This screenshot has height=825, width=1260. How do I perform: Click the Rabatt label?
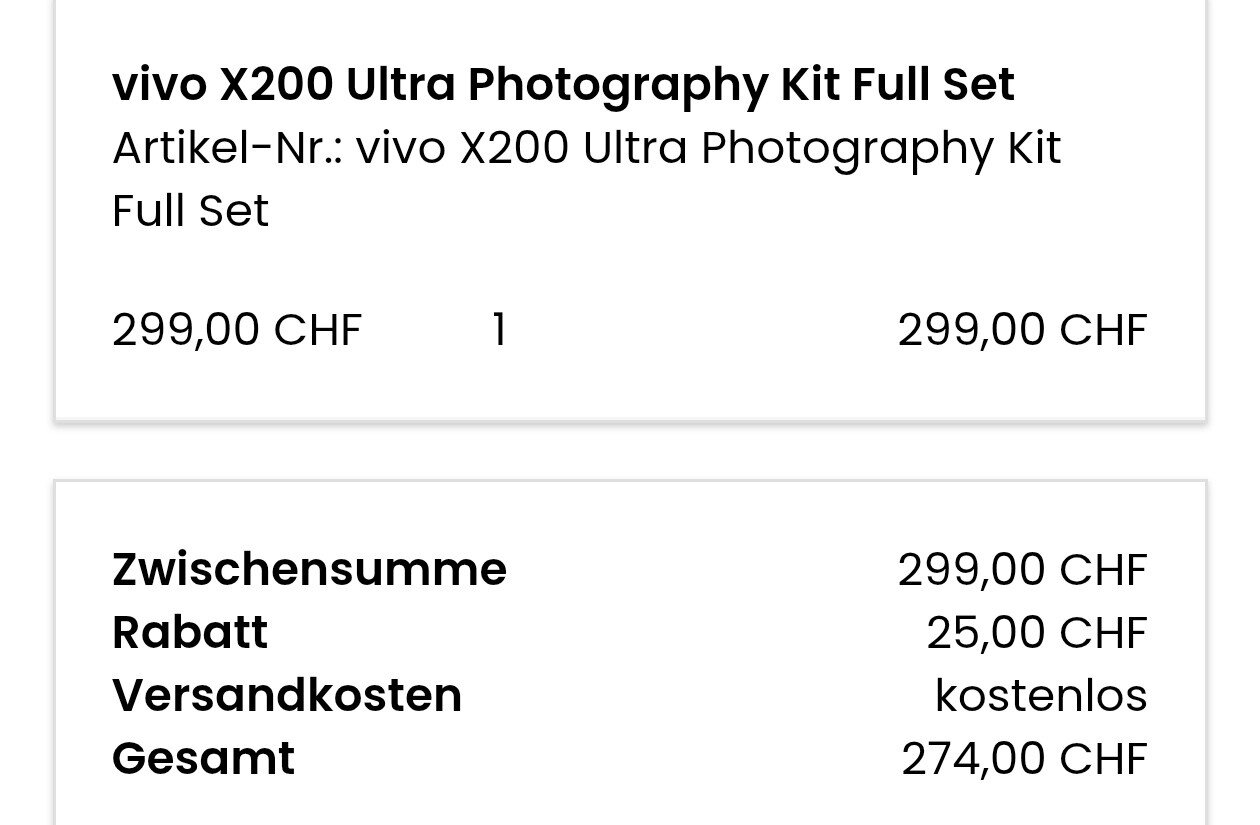point(190,633)
